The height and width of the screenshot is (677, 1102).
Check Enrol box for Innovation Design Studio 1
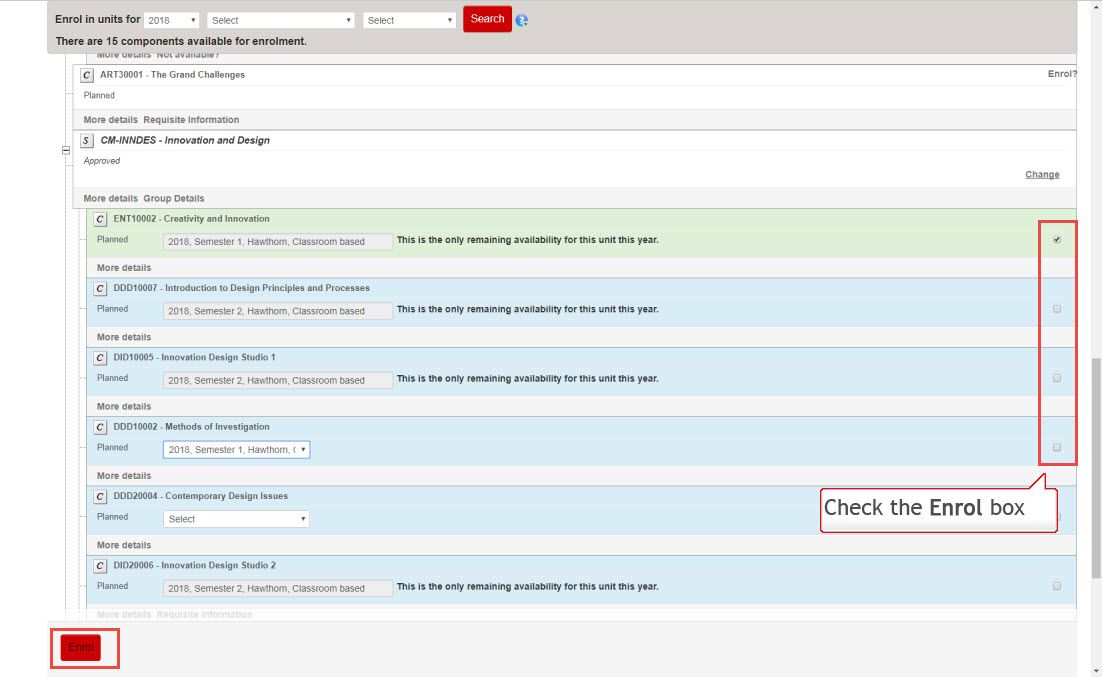(1057, 378)
